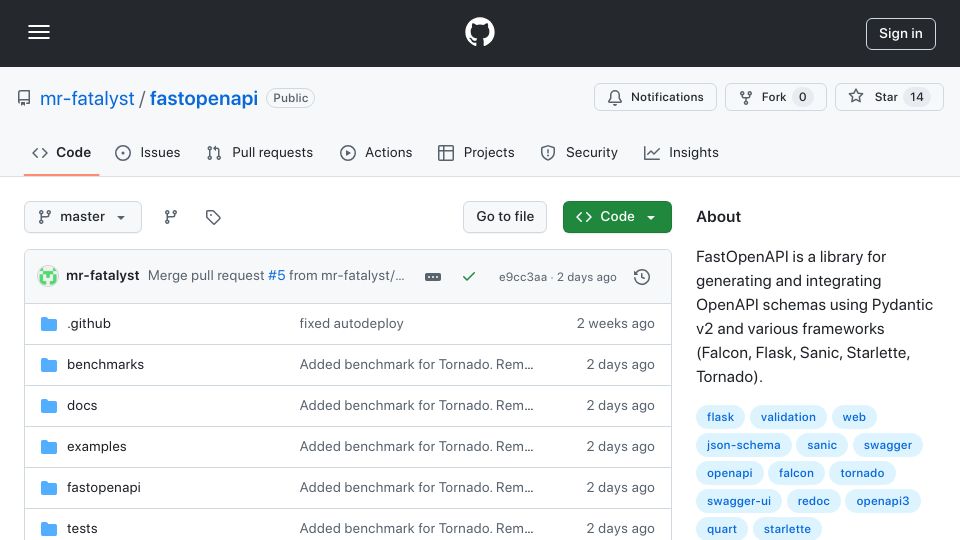Switch to the Insights tab

tap(681, 152)
